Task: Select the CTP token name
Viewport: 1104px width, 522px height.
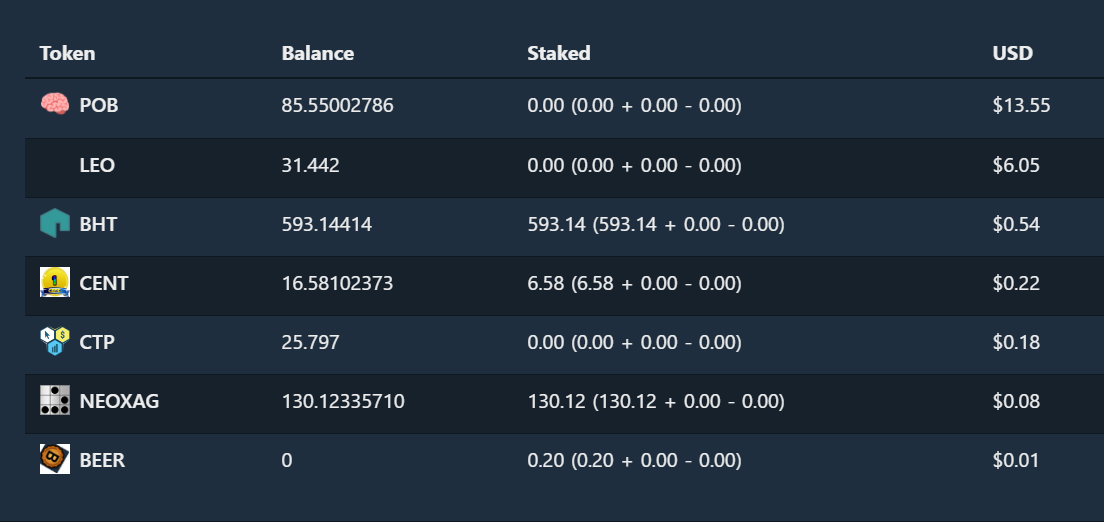Action: tap(97, 343)
